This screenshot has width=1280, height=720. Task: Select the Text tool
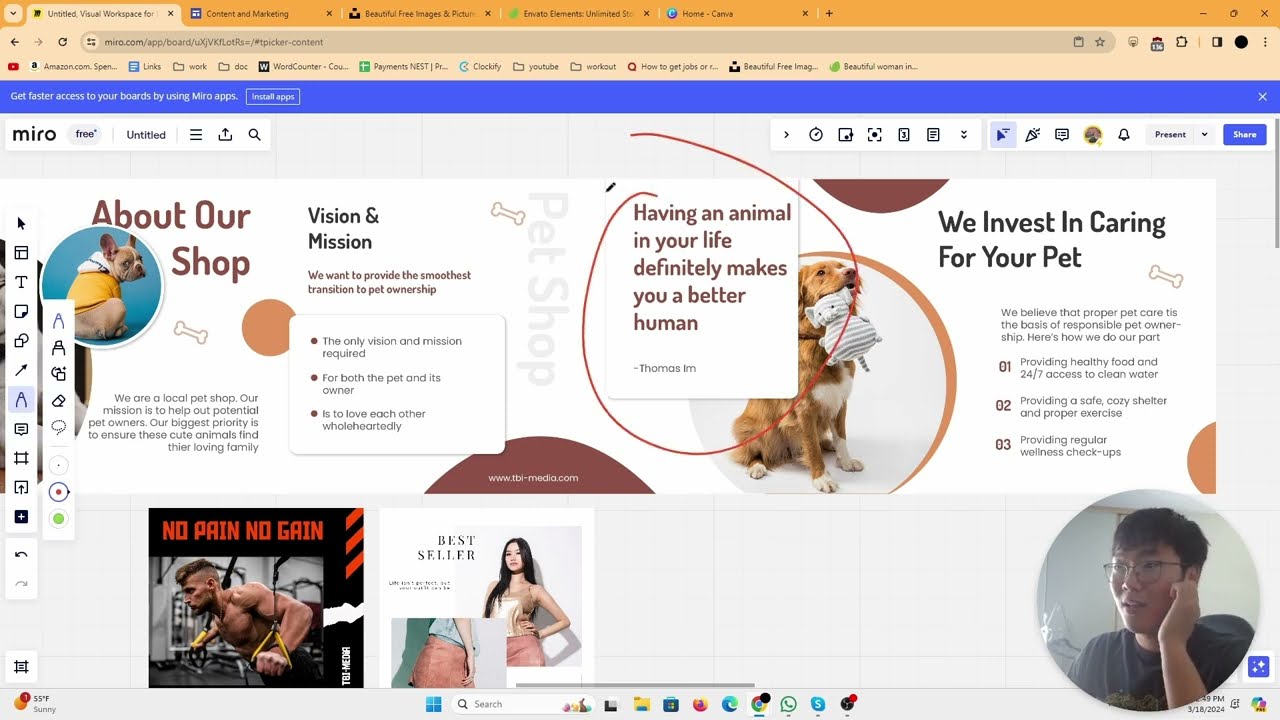(x=21, y=283)
